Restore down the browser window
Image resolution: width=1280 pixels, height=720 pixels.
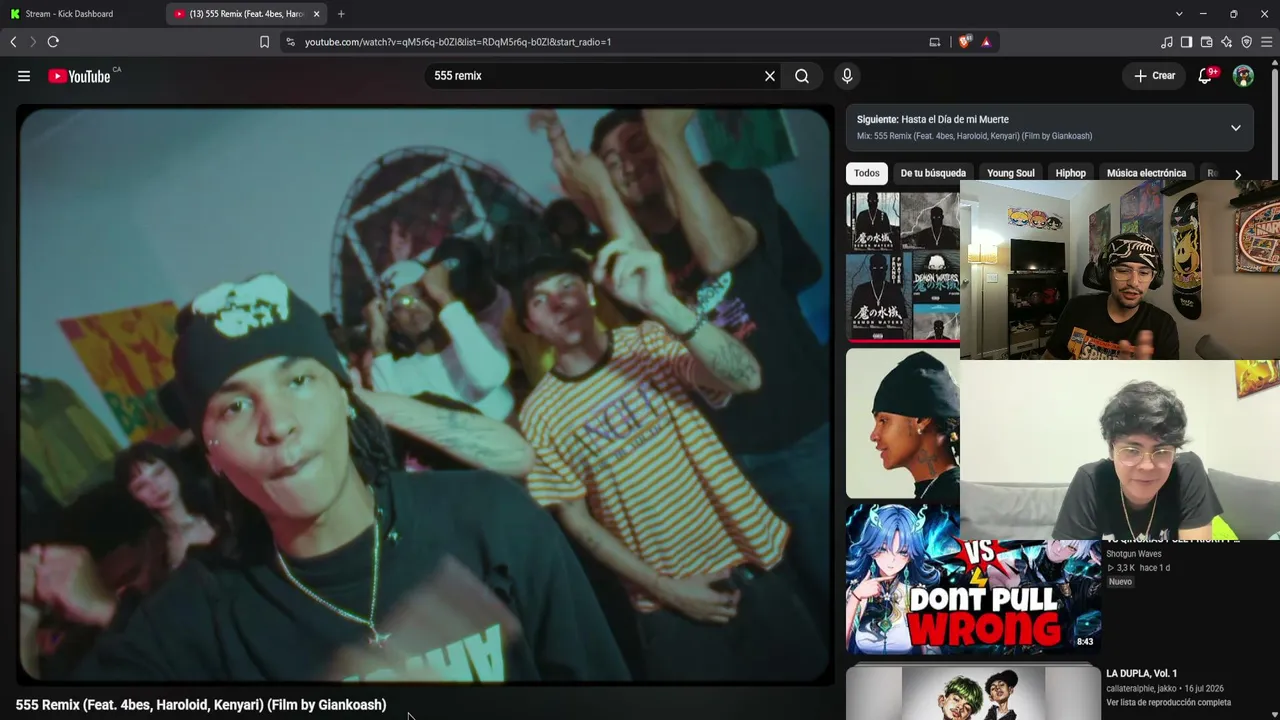coord(1233,14)
